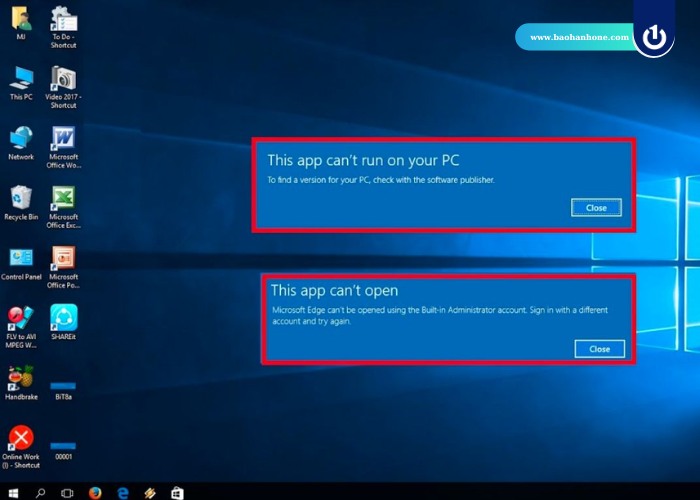This screenshot has height=500, width=700.
Task: Select the Network desktop icon
Action: coord(21,143)
